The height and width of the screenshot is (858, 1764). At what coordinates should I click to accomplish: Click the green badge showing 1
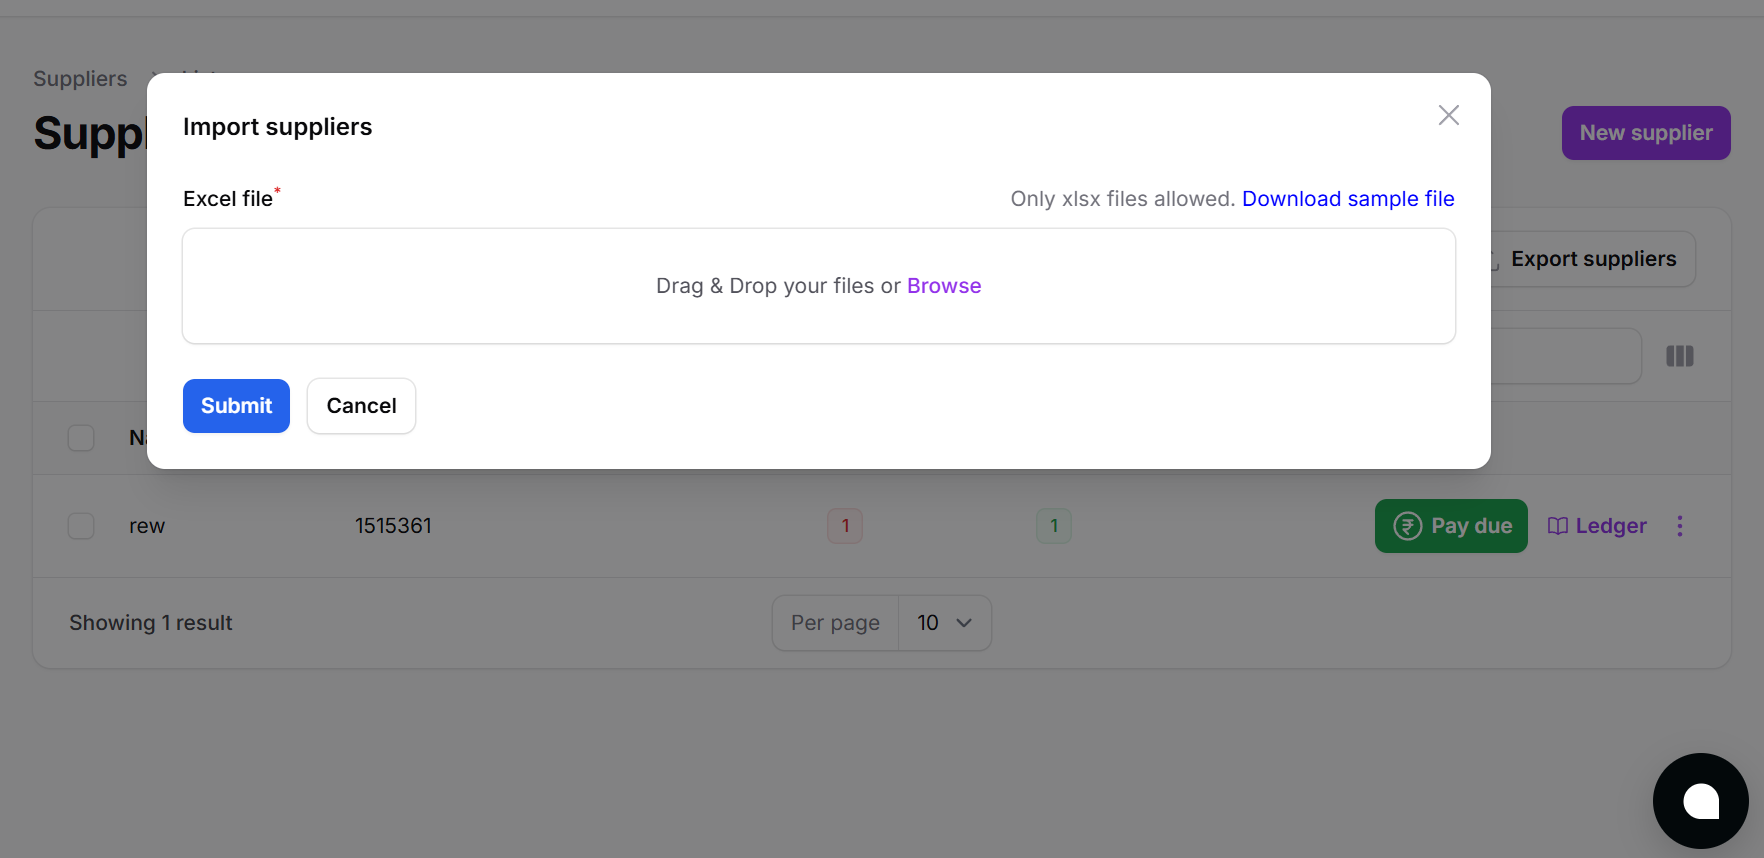pos(1053,526)
